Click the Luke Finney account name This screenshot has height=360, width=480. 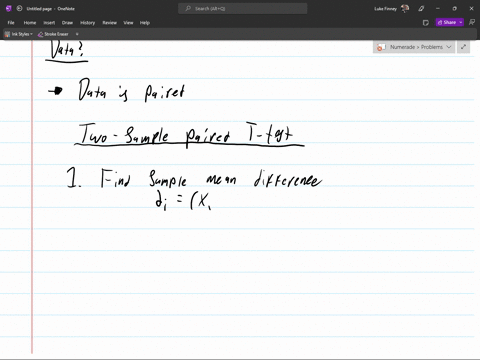point(385,9)
